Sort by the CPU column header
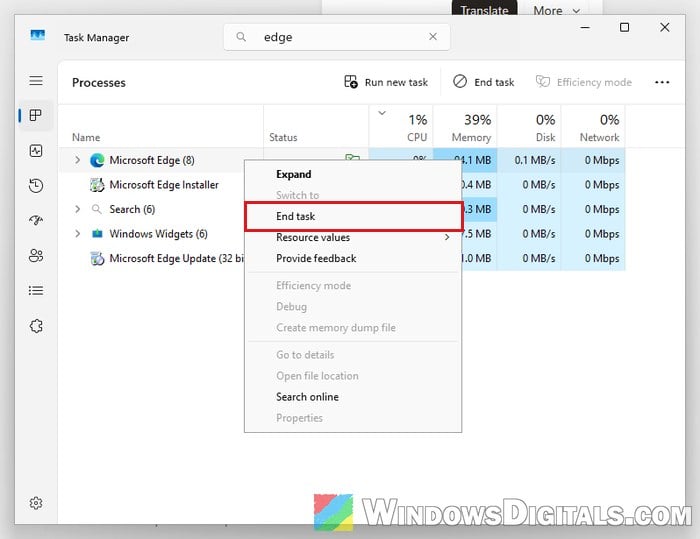700x539 pixels. click(401, 126)
